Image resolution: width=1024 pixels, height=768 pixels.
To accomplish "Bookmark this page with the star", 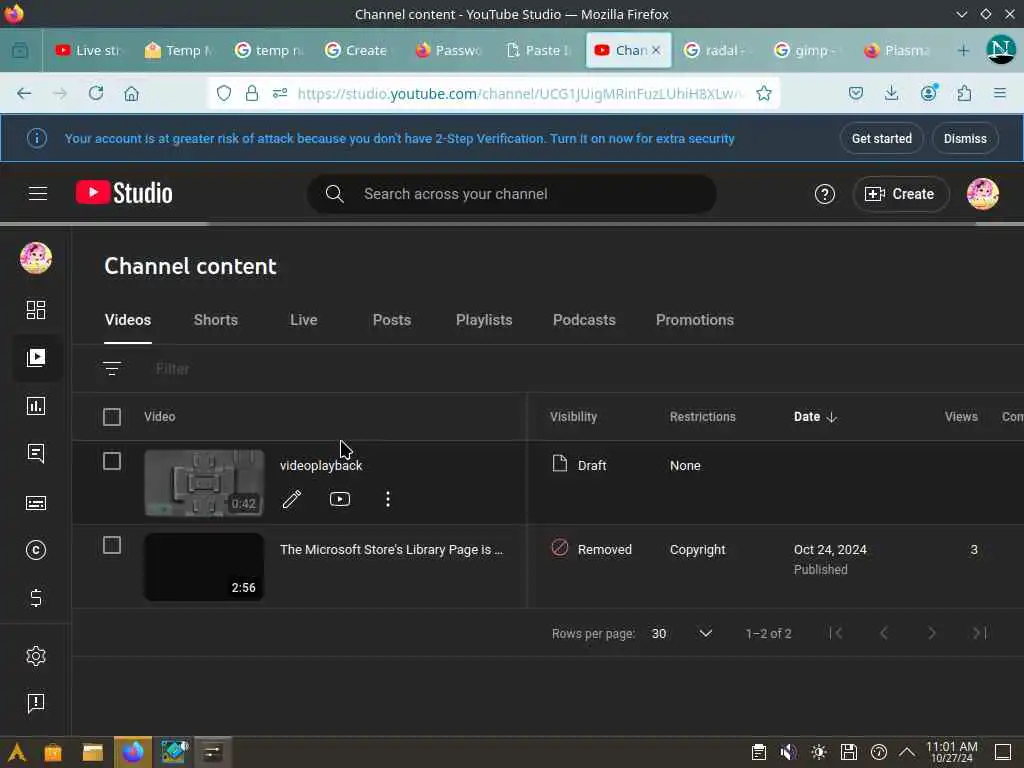I will point(763,93).
